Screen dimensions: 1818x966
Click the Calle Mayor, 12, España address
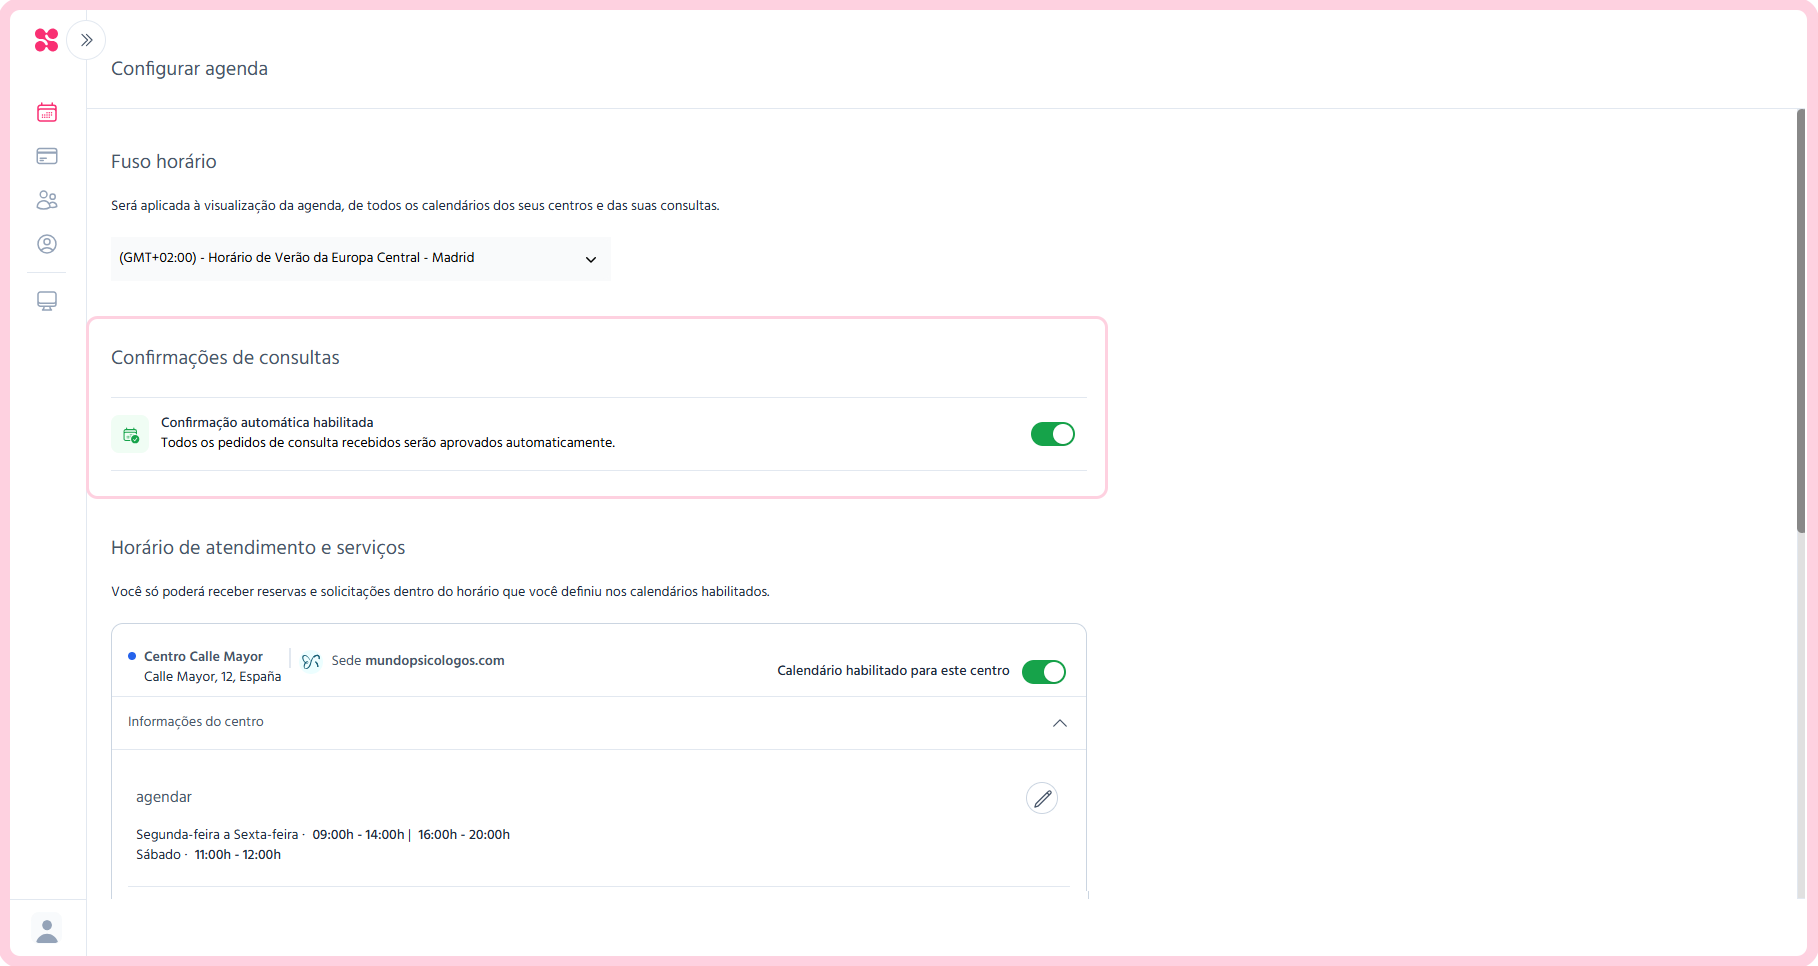point(212,677)
